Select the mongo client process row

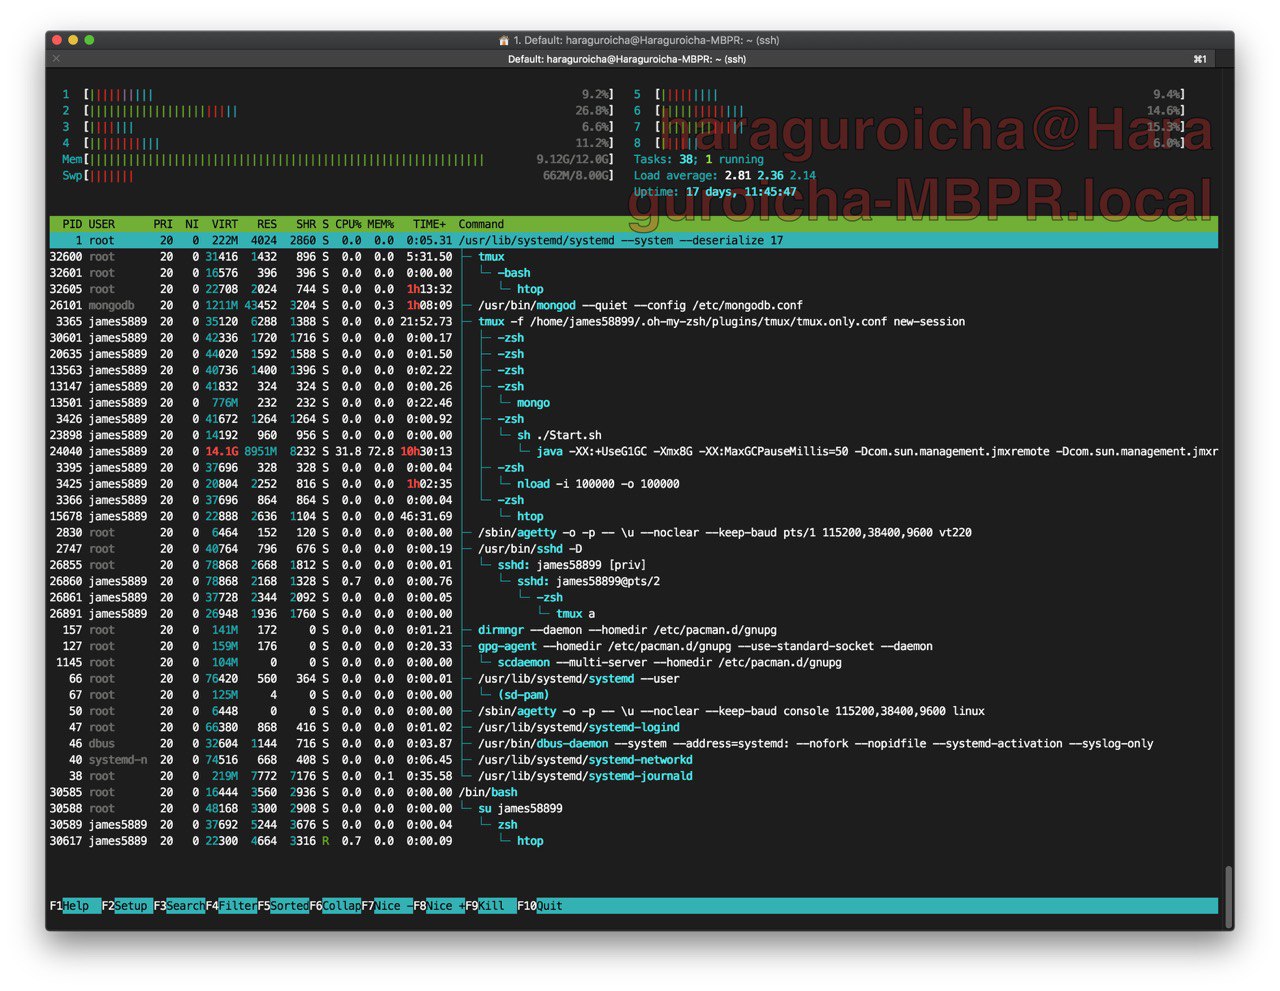coord(634,403)
